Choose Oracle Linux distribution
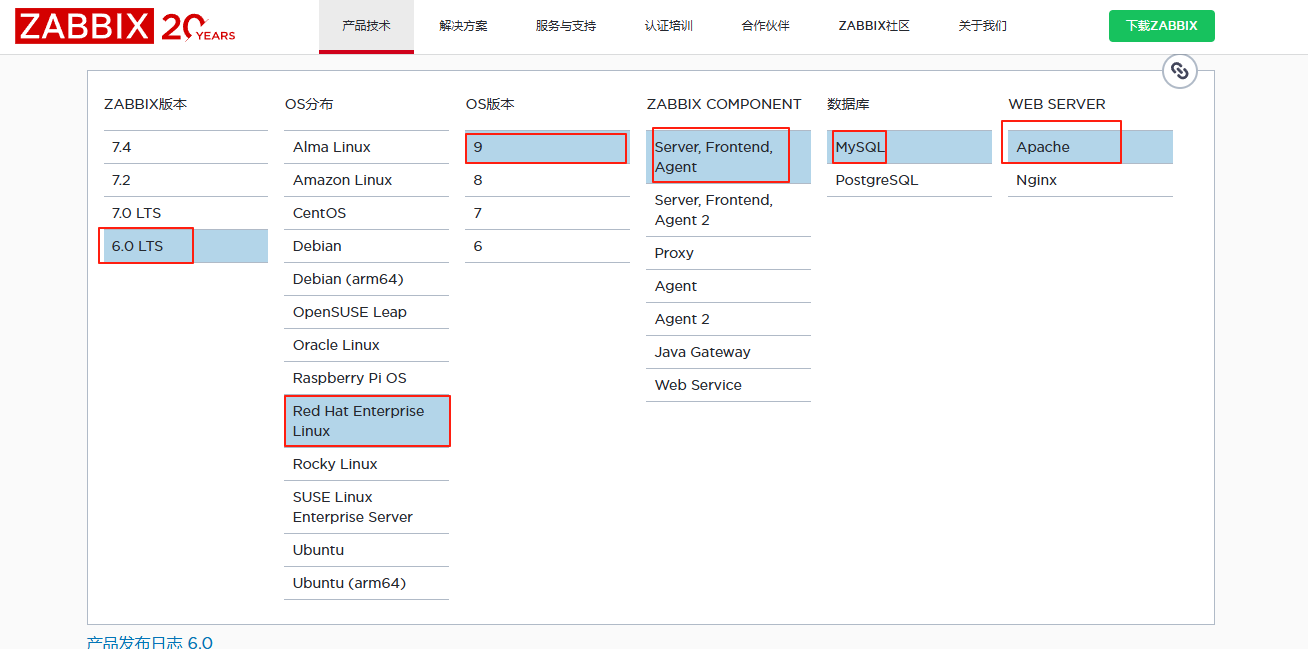Image resolution: width=1308 pixels, height=649 pixels. [367, 345]
